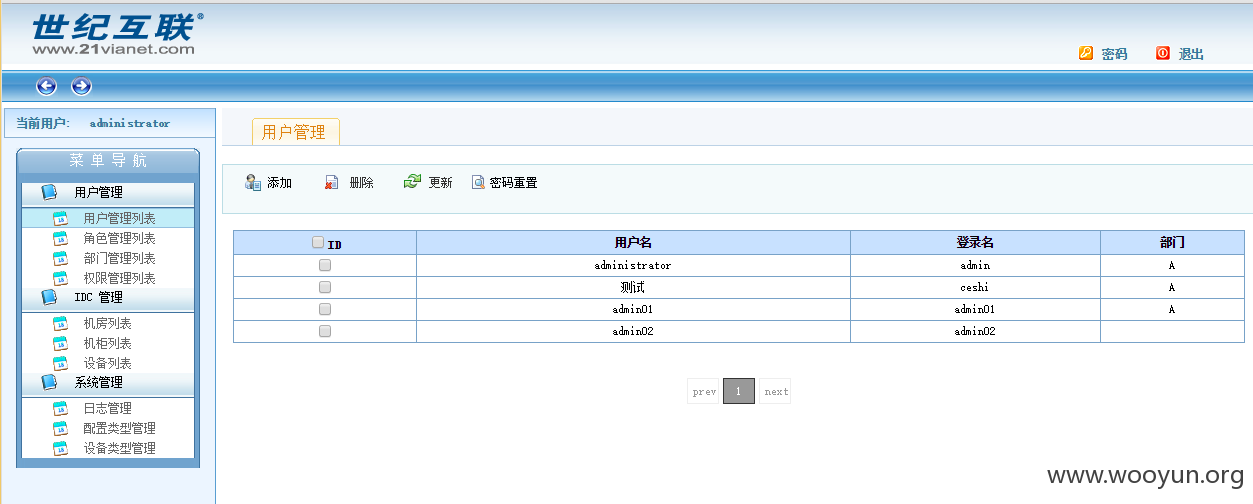Click the 密码重置 button label

click(513, 183)
